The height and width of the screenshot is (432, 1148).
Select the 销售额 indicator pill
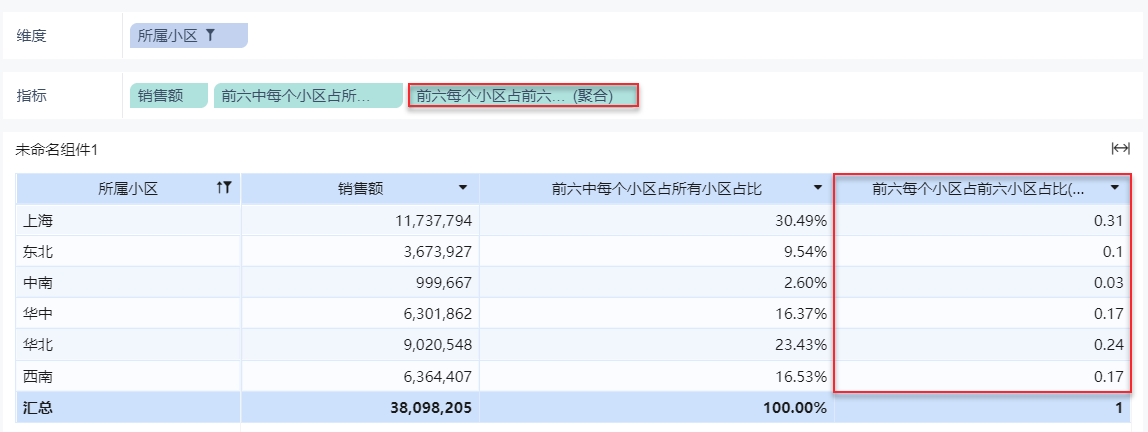[169, 96]
